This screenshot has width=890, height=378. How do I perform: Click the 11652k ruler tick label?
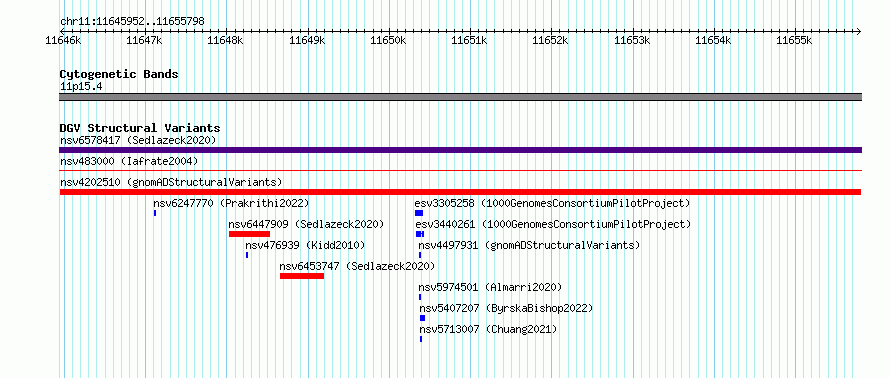[x=551, y=41]
